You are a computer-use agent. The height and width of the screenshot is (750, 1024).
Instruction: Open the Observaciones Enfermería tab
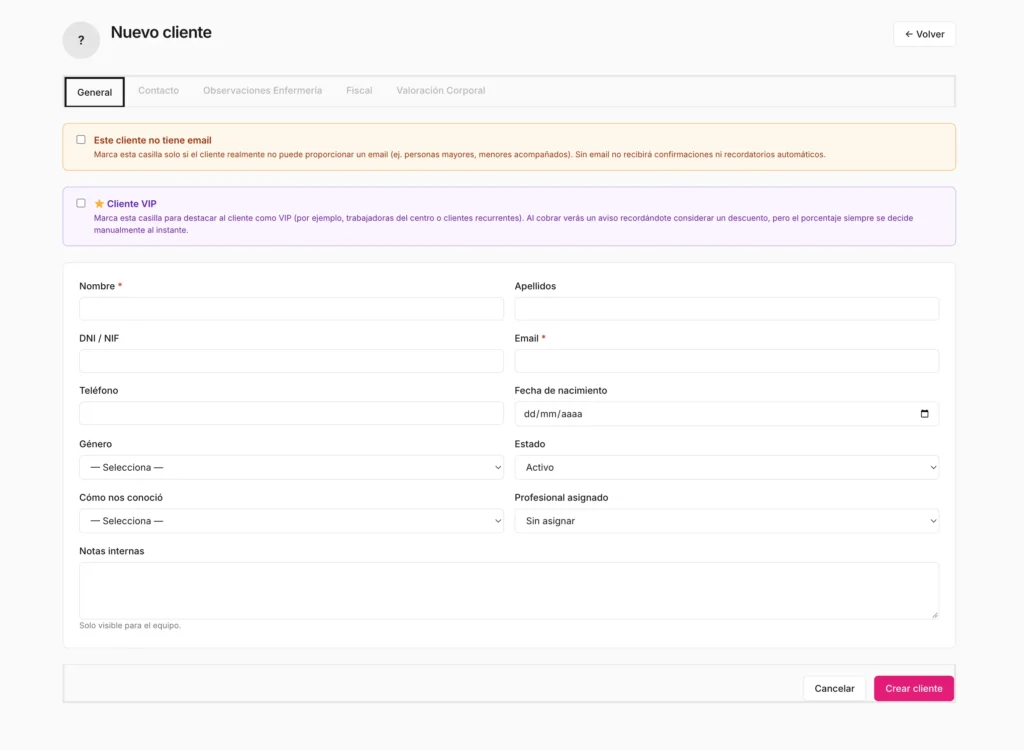[x=263, y=91]
